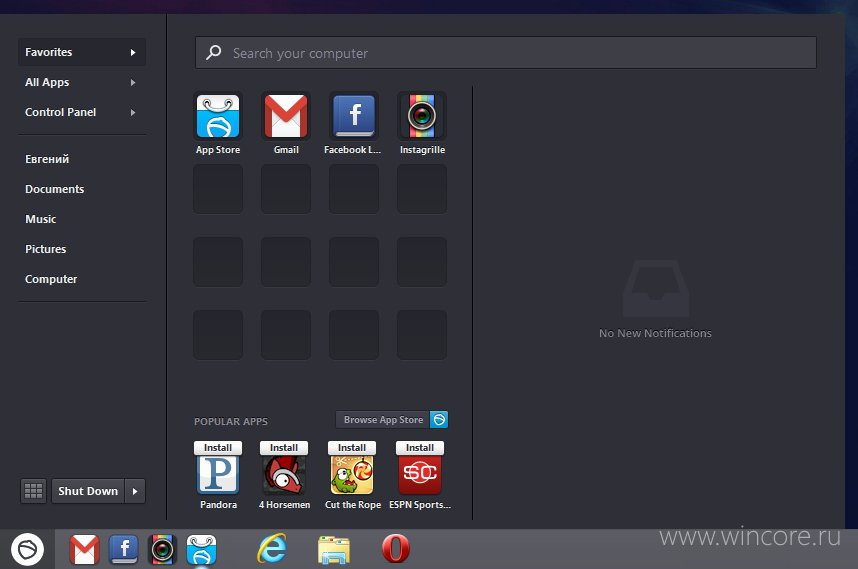Open the Shut Down options arrow
858x569 pixels.
pyautogui.click(x=135, y=491)
